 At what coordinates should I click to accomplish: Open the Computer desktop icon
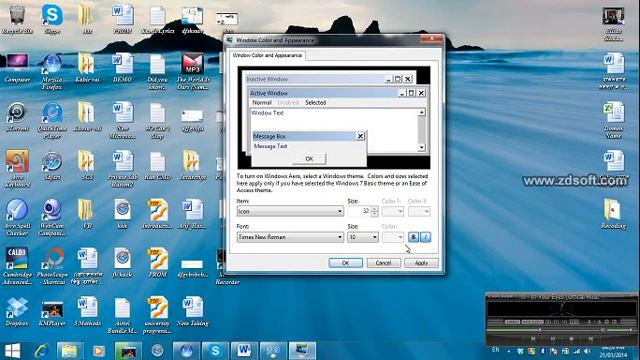pos(17,67)
